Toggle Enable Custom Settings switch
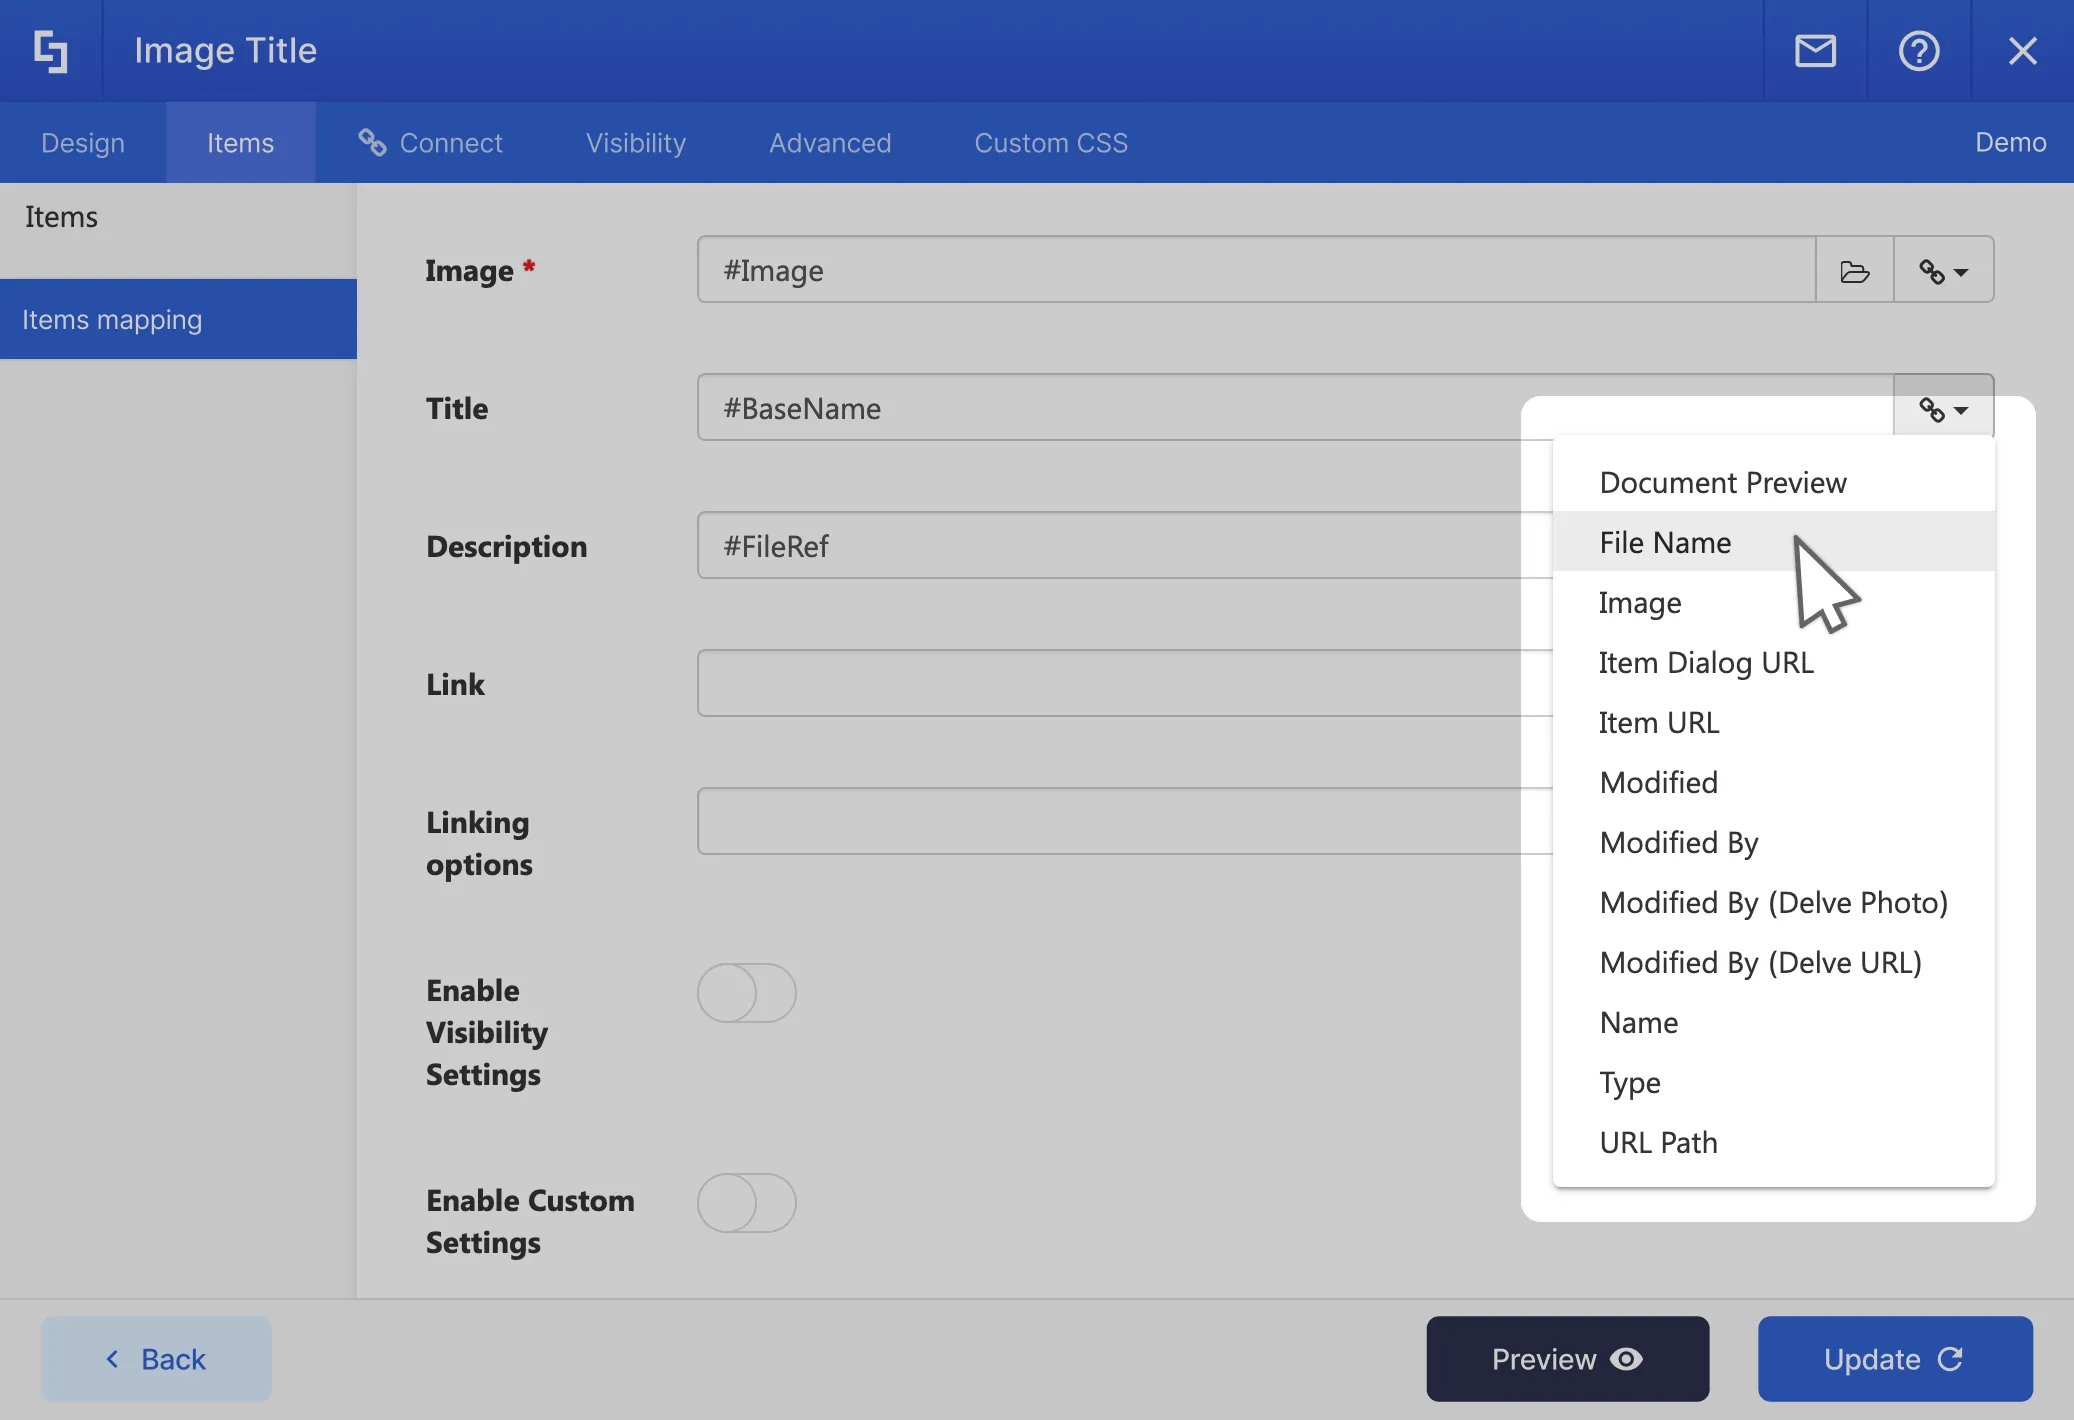Screen dimensions: 2074x1420 [746, 1203]
